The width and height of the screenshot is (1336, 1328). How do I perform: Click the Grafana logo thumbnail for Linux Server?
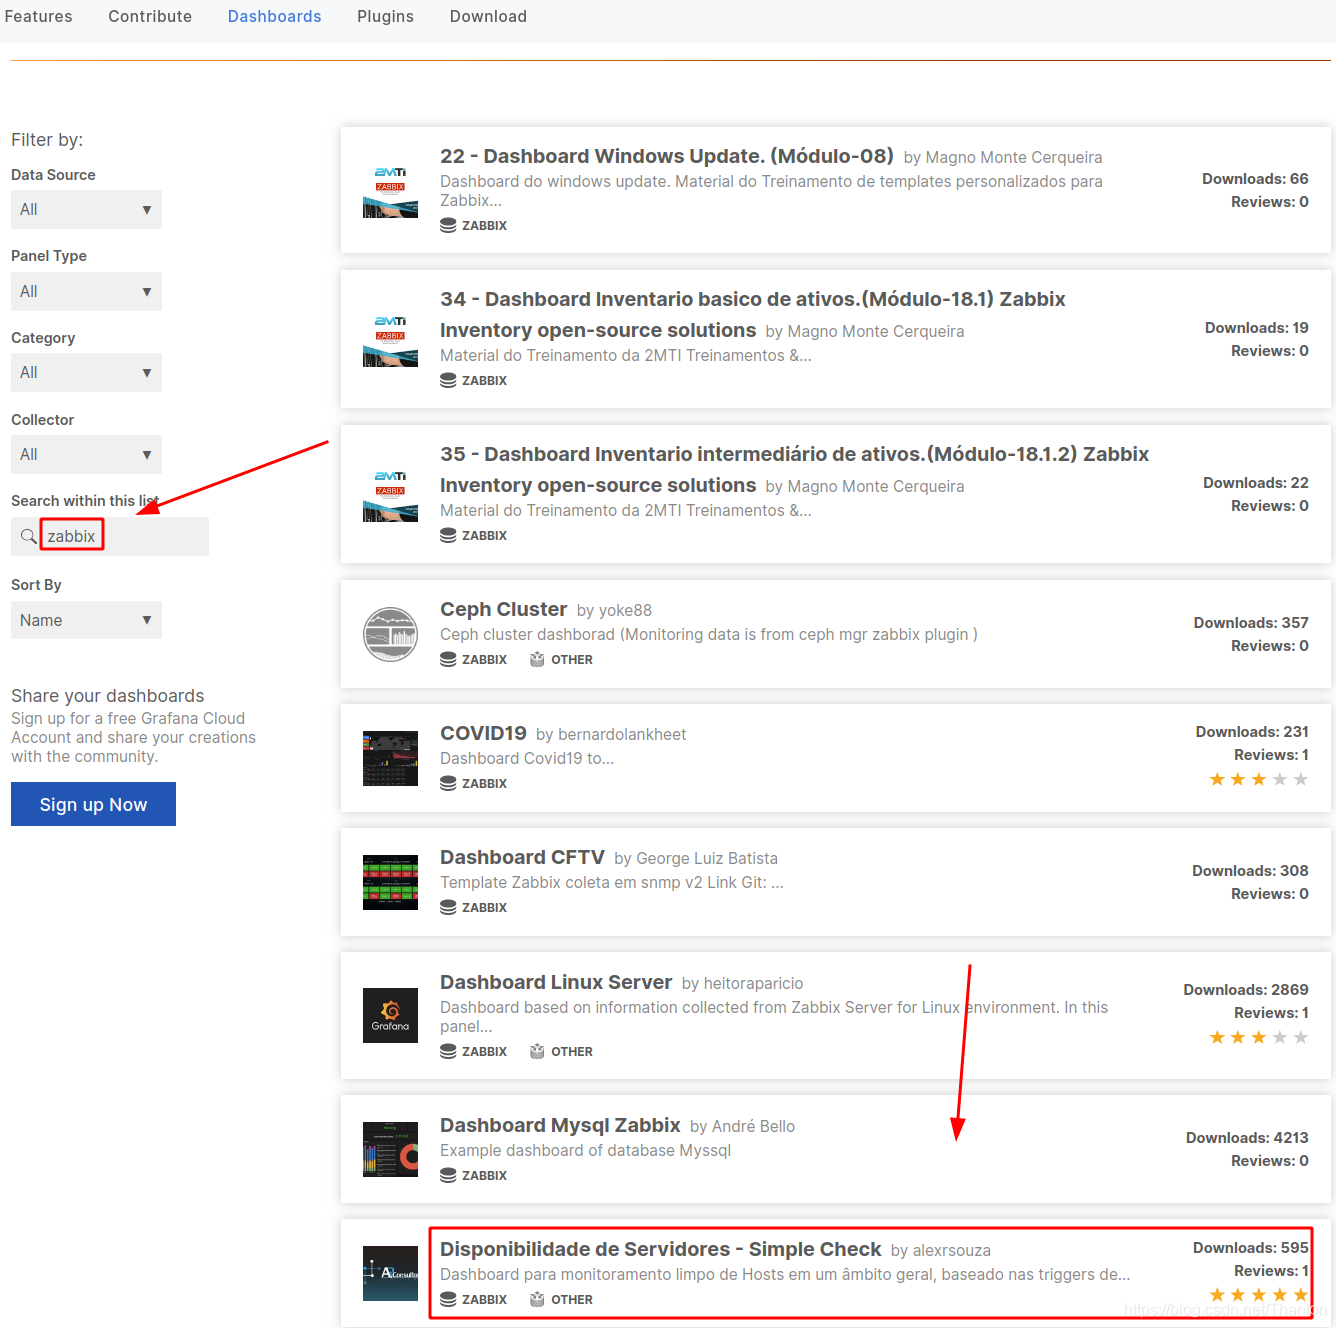pos(390,1015)
